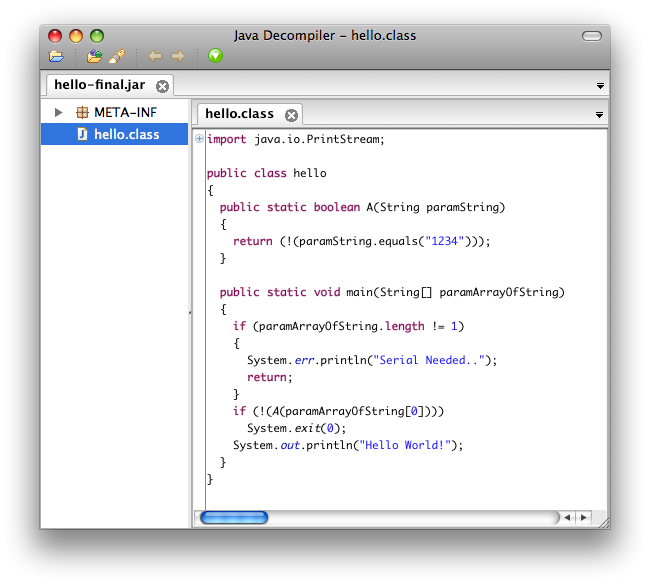The width and height of the screenshot is (650, 584).
Task: Click the boolean keyword
Action: coord(337,207)
